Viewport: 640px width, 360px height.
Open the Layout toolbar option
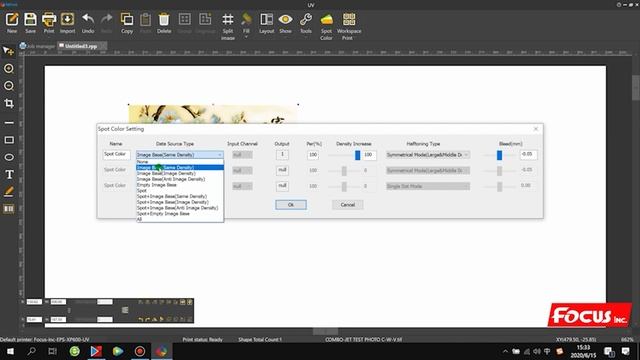pos(267,23)
